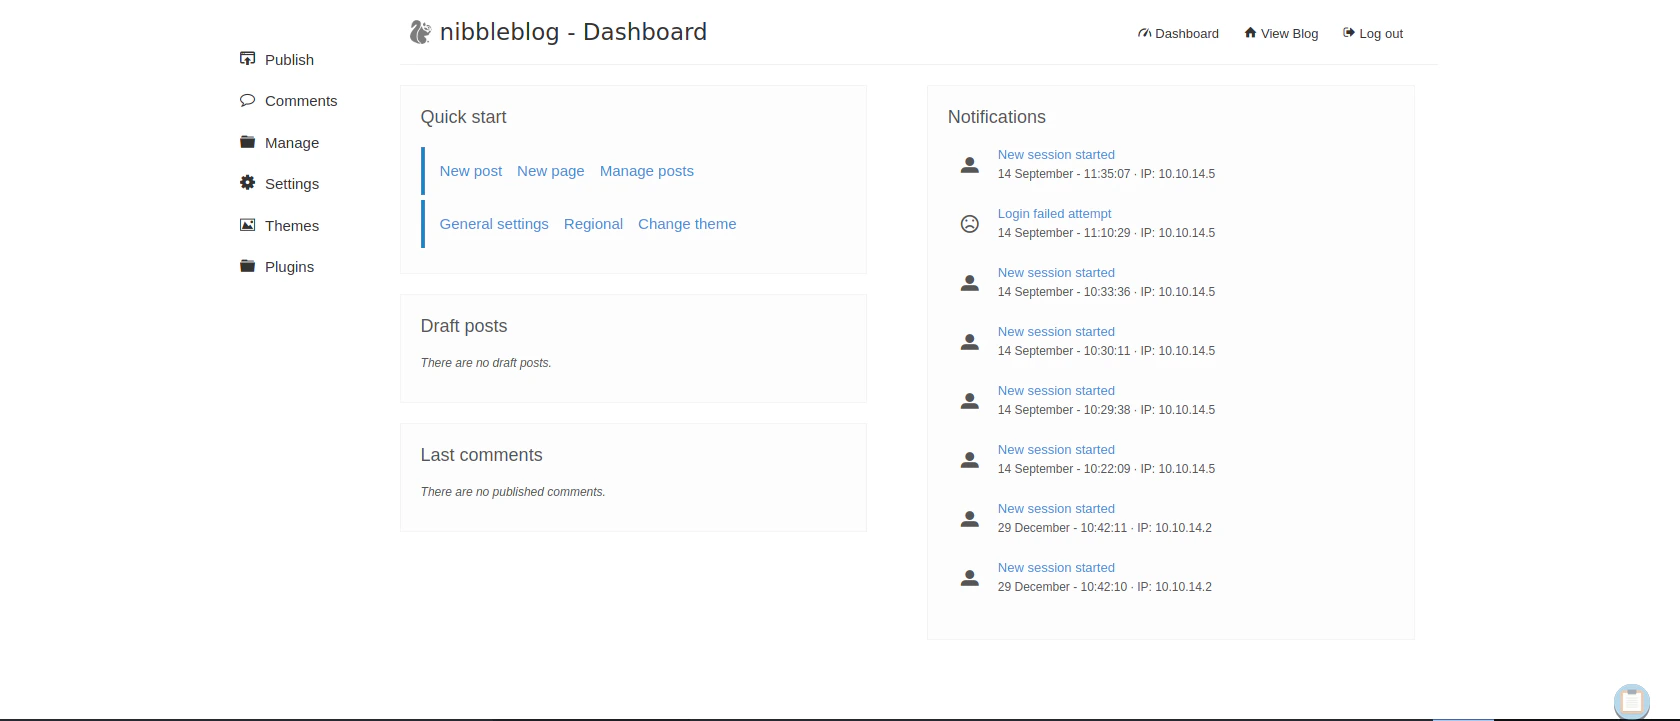Click the '14 September - 10:22:09' timestamp line
The image size is (1680, 721).
click(x=1106, y=469)
